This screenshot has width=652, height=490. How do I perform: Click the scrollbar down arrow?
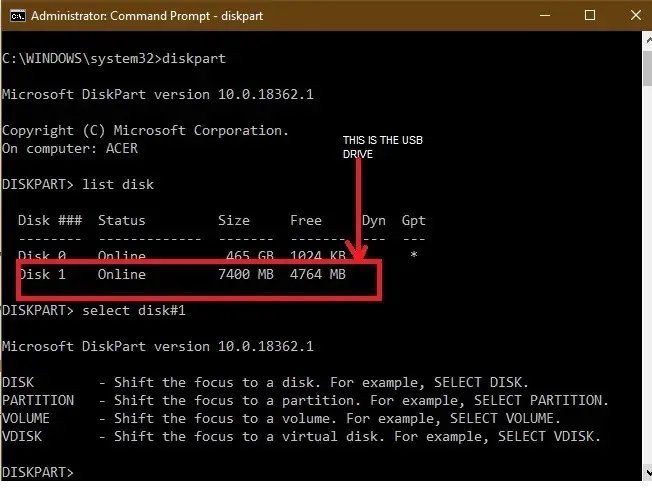tap(648, 472)
